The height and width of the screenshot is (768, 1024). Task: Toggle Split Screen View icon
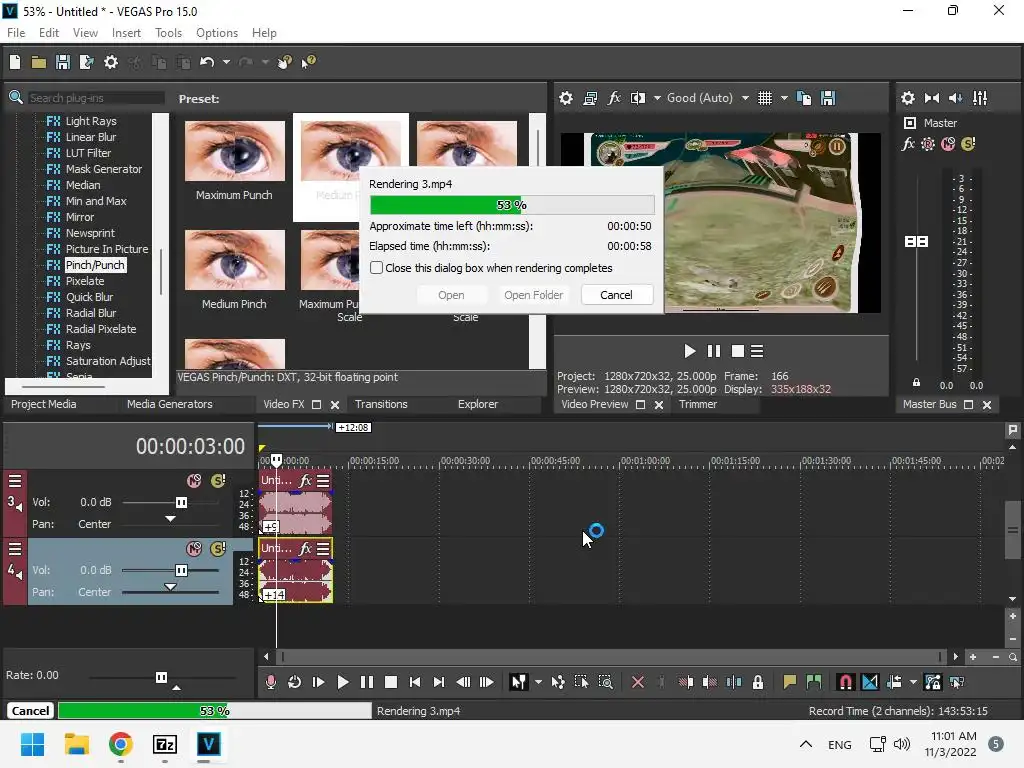click(638, 98)
